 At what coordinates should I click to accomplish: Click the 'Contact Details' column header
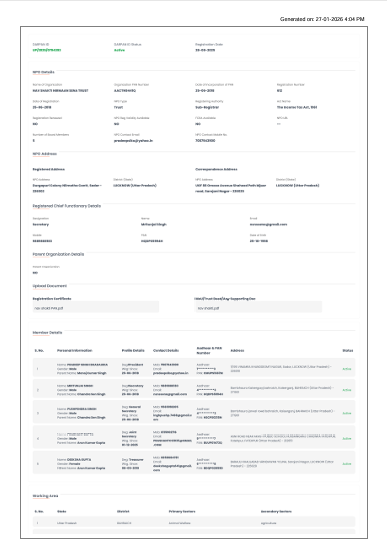click(166, 350)
